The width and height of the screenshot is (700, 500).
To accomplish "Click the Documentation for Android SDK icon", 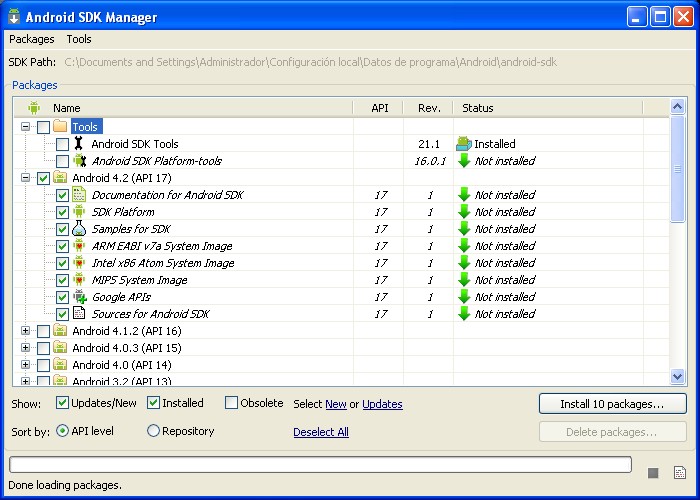I will 79,194.
